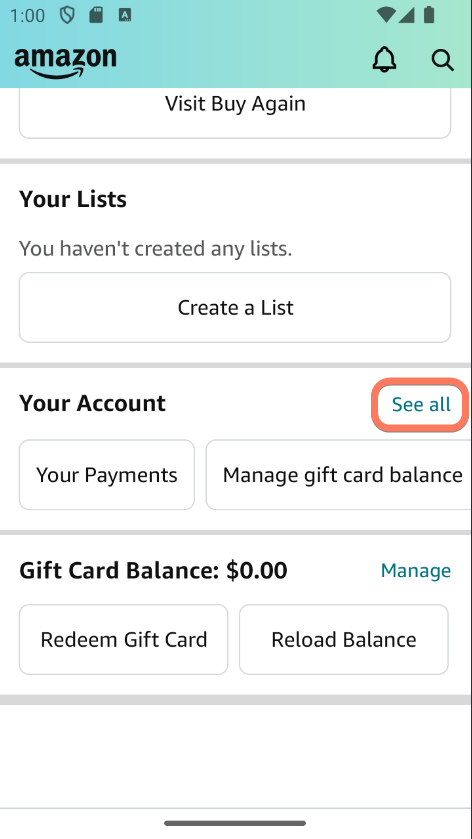472x839 pixels.
Task: Open See all for Your Account
Action: [x=421, y=405]
